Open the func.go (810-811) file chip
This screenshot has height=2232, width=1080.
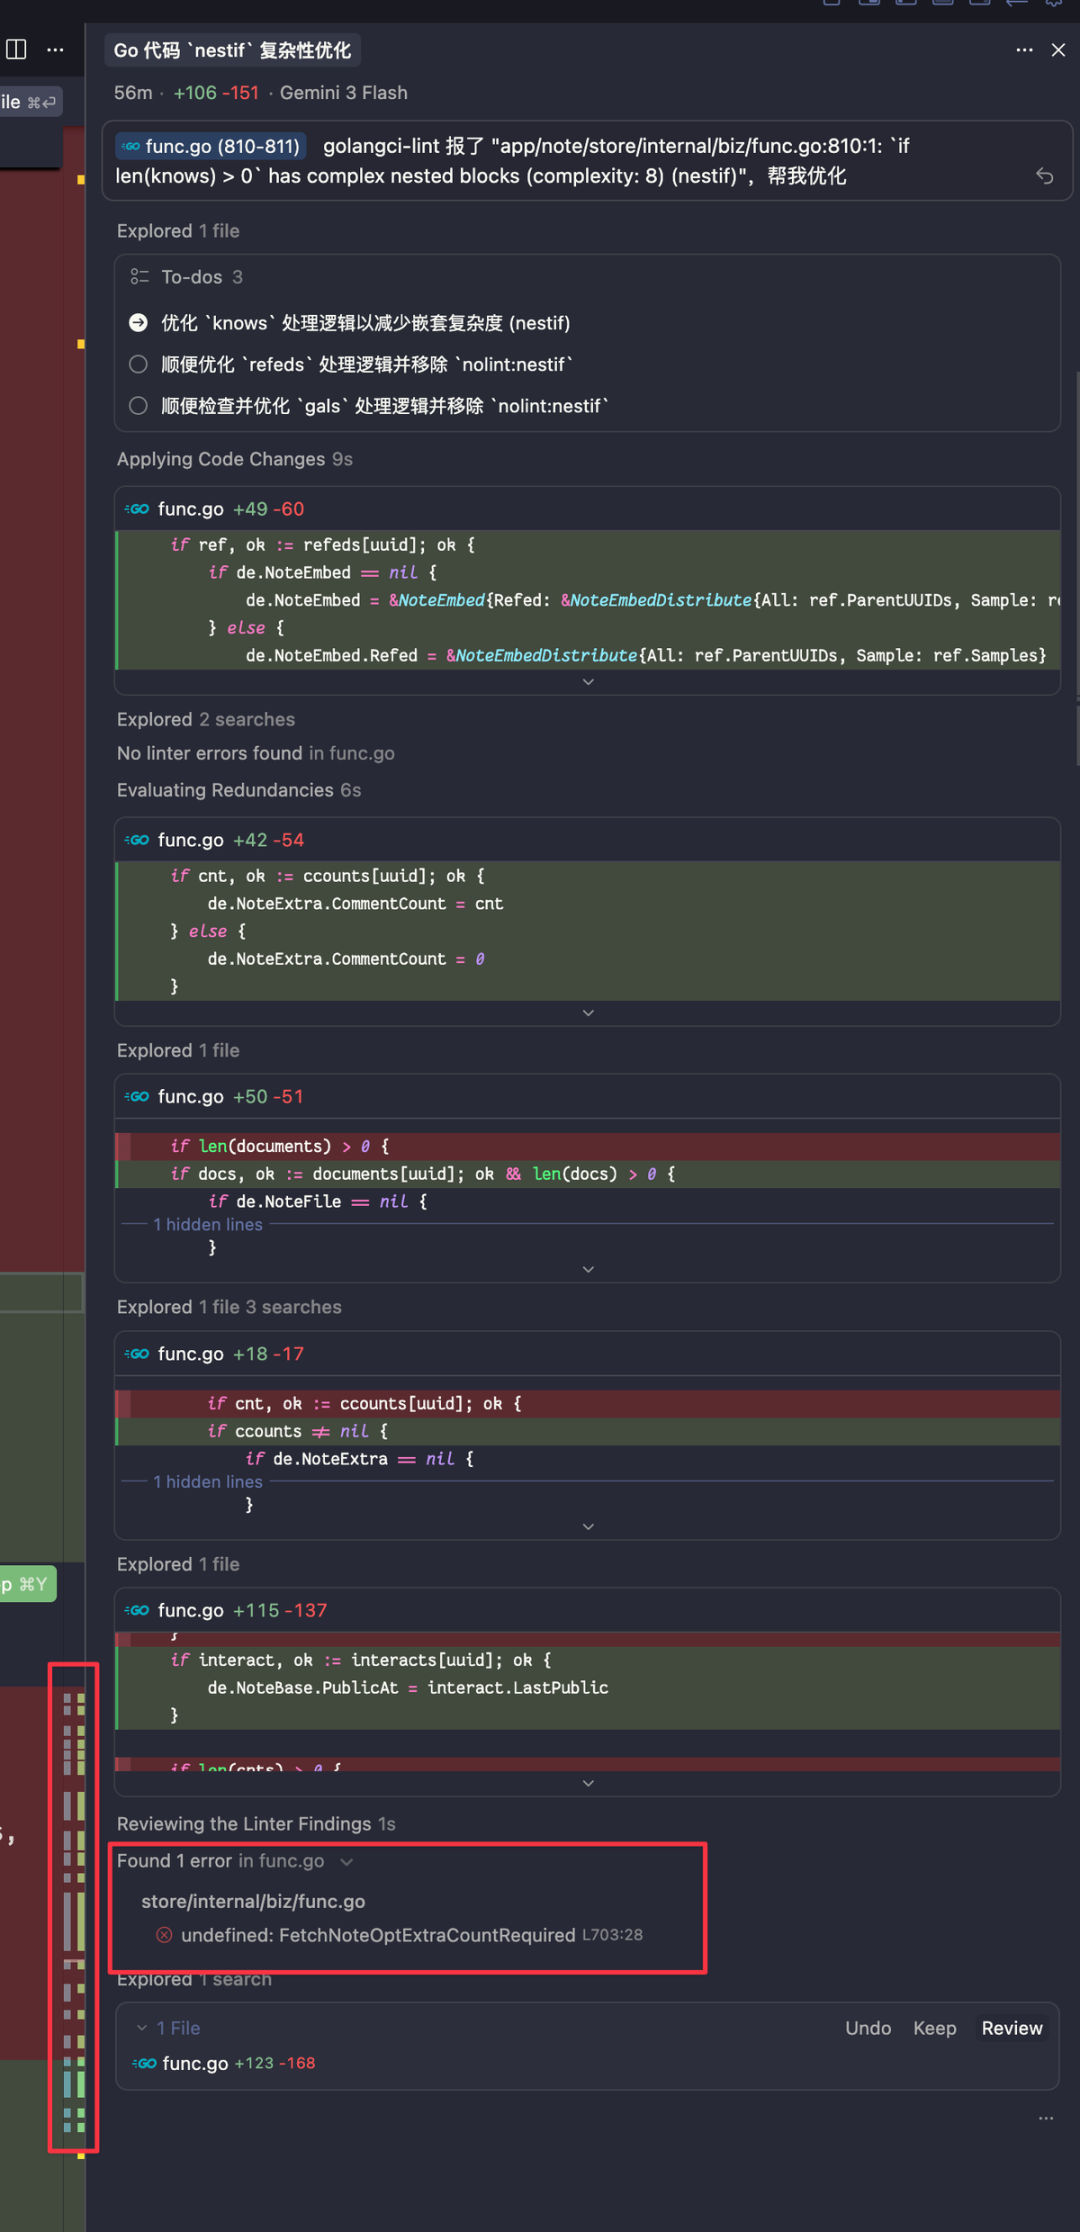[211, 146]
